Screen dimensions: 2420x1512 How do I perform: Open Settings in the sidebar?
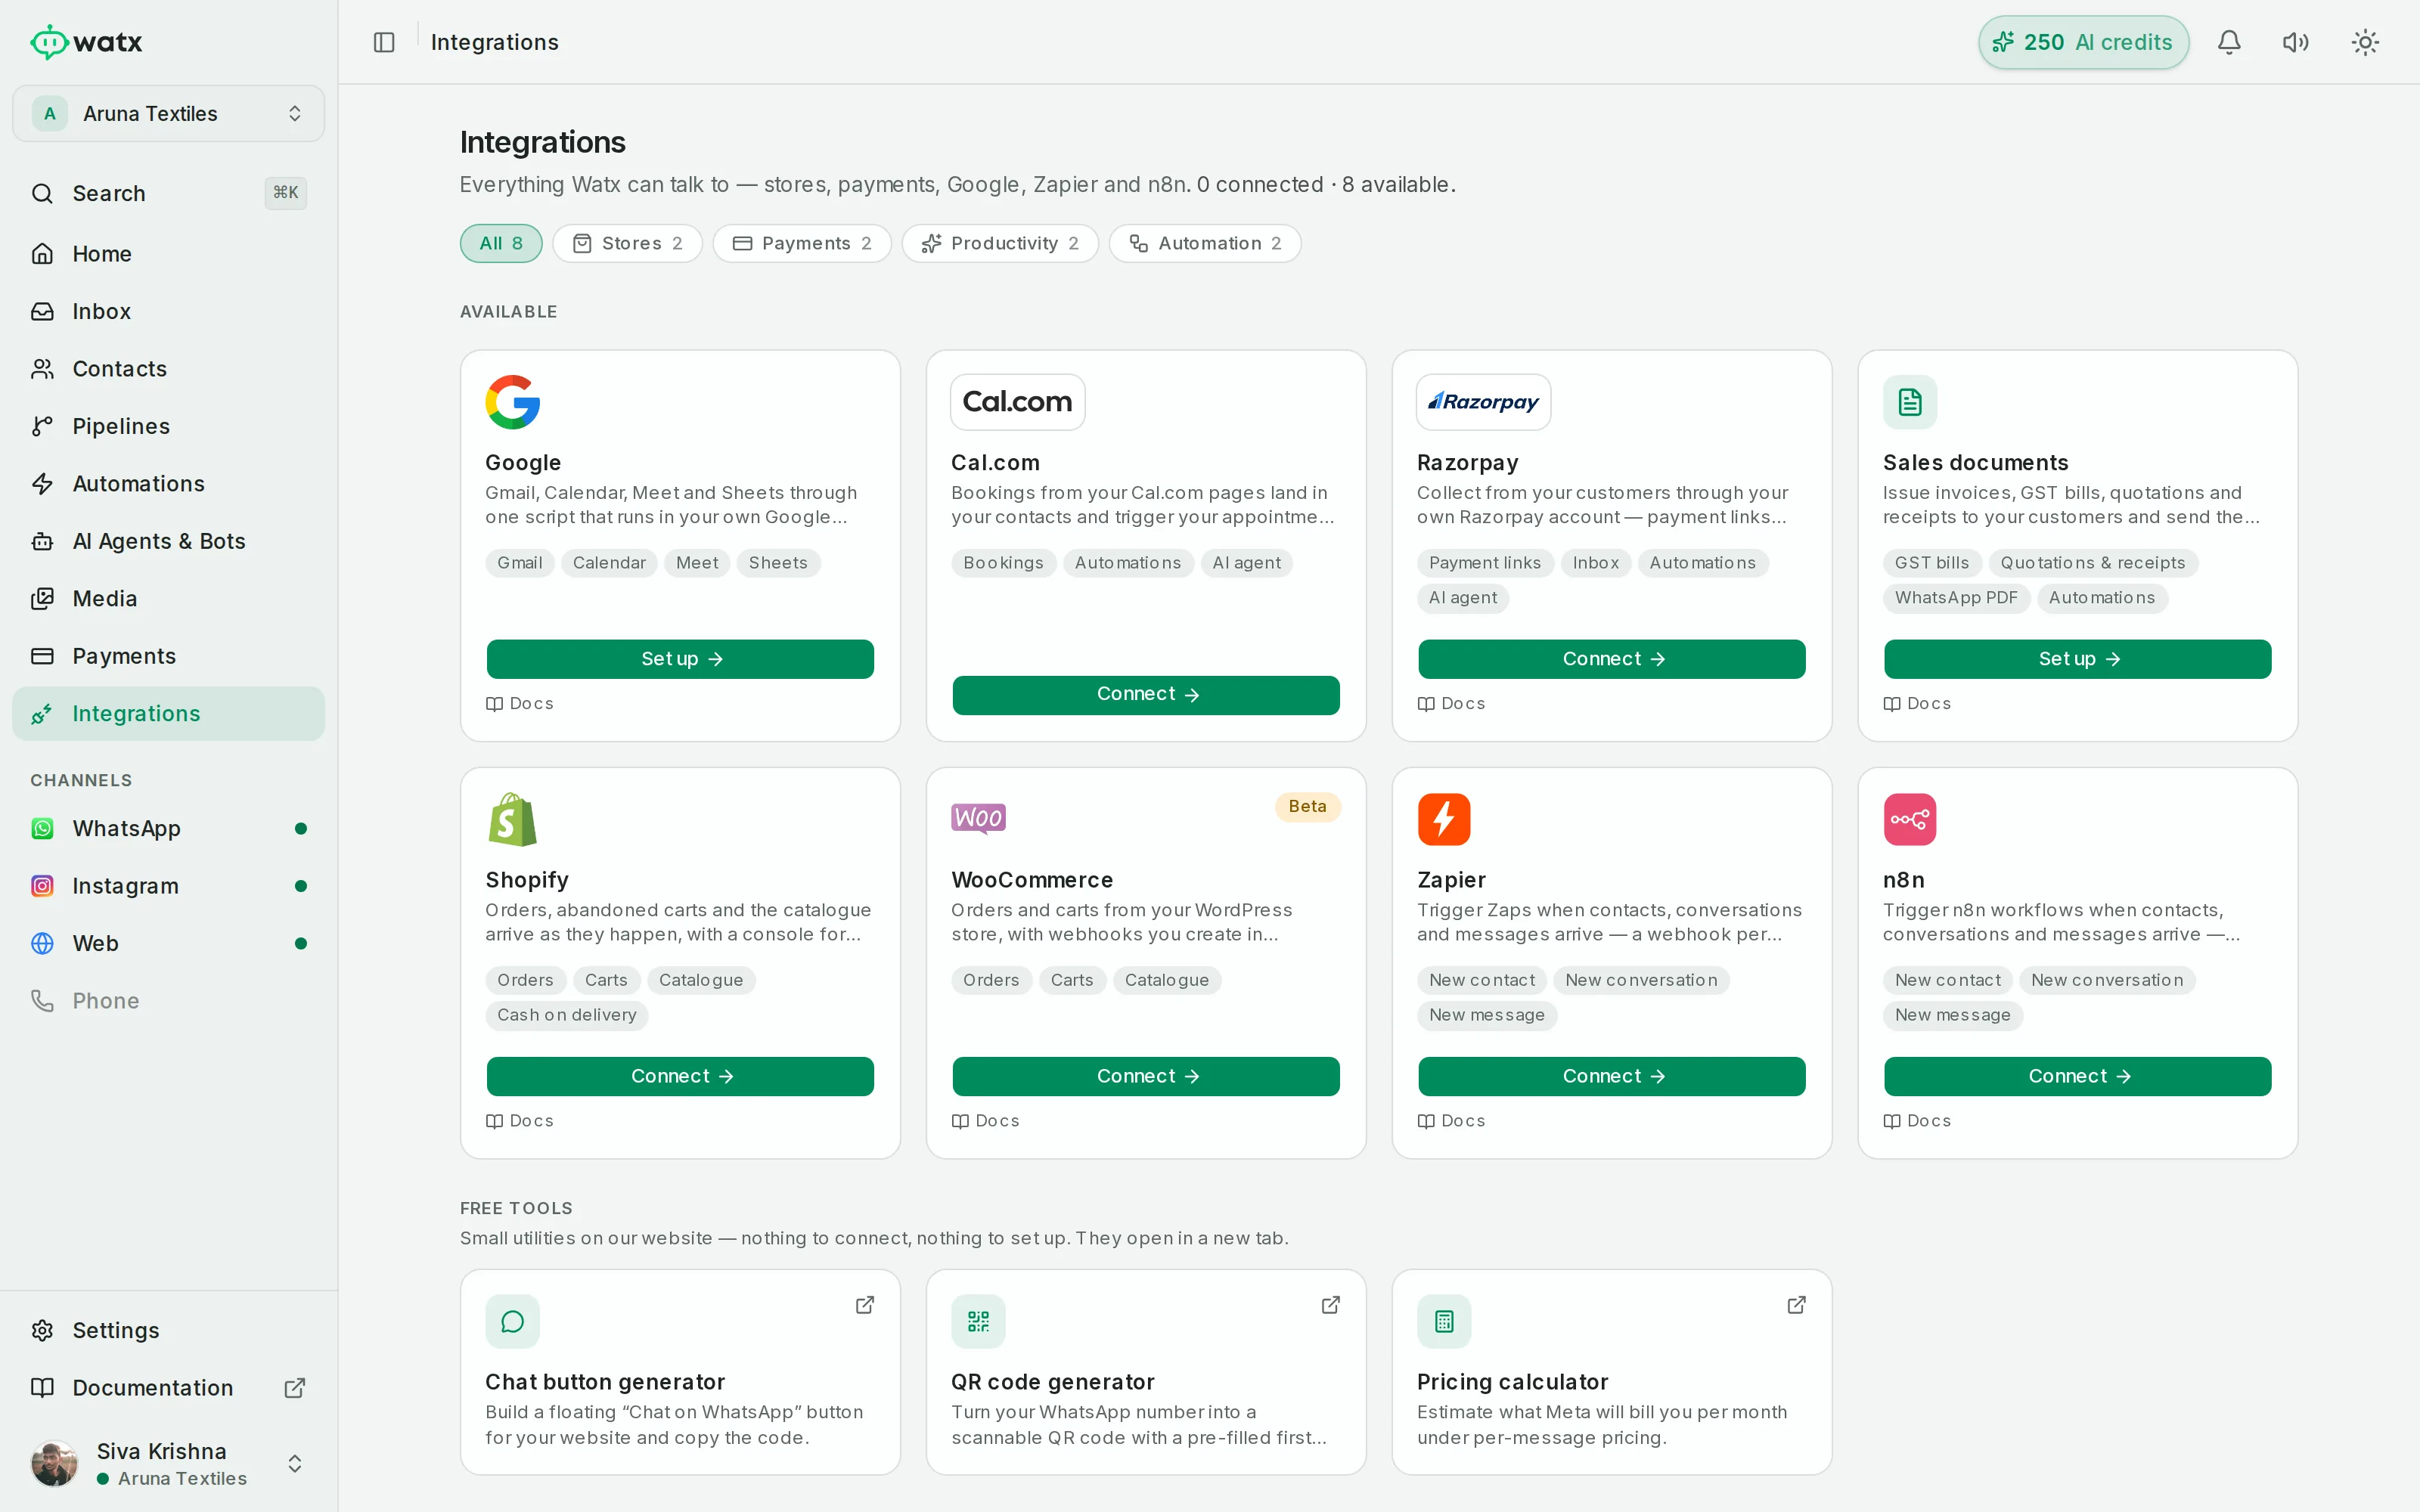pos(168,1330)
